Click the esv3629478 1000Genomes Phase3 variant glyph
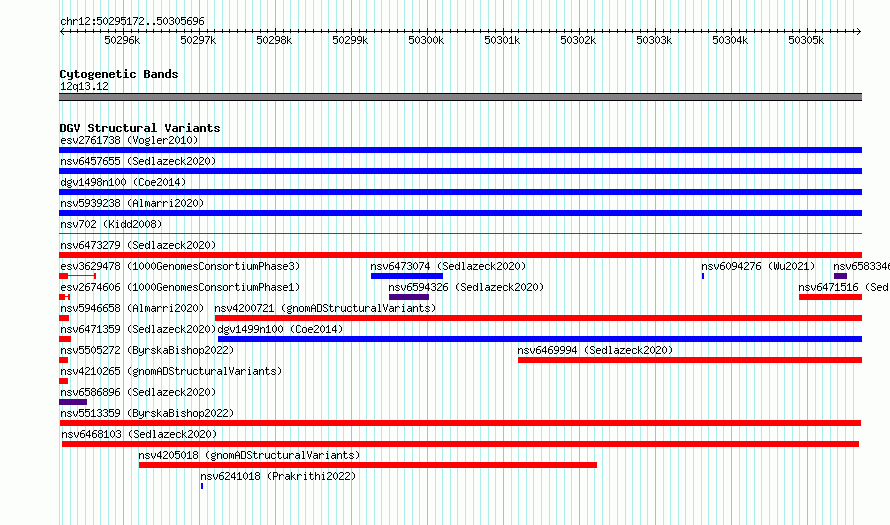This screenshot has width=890, height=525. tap(77, 276)
